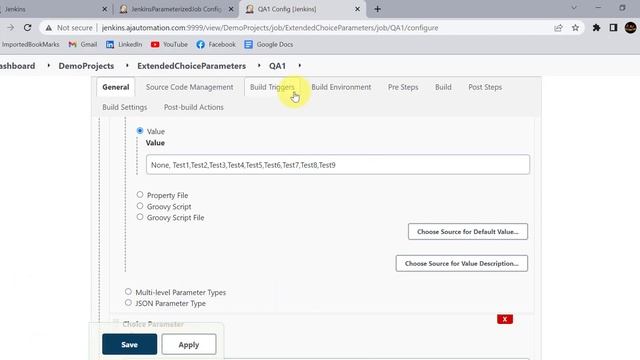Expand the QA1 breadcrumb arrow
This screenshot has height=360, width=640.
(299, 66)
